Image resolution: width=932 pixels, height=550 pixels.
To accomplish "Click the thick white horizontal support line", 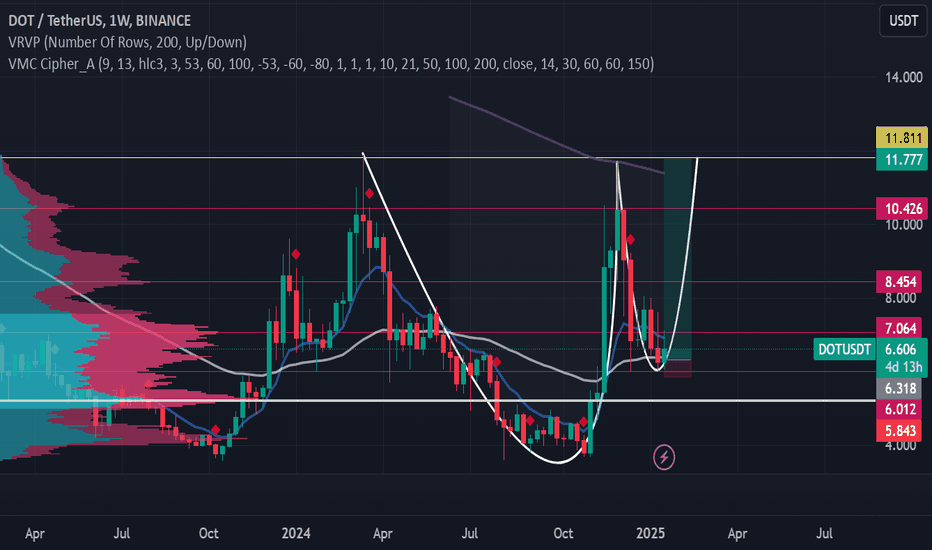I will (x=438, y=400).
